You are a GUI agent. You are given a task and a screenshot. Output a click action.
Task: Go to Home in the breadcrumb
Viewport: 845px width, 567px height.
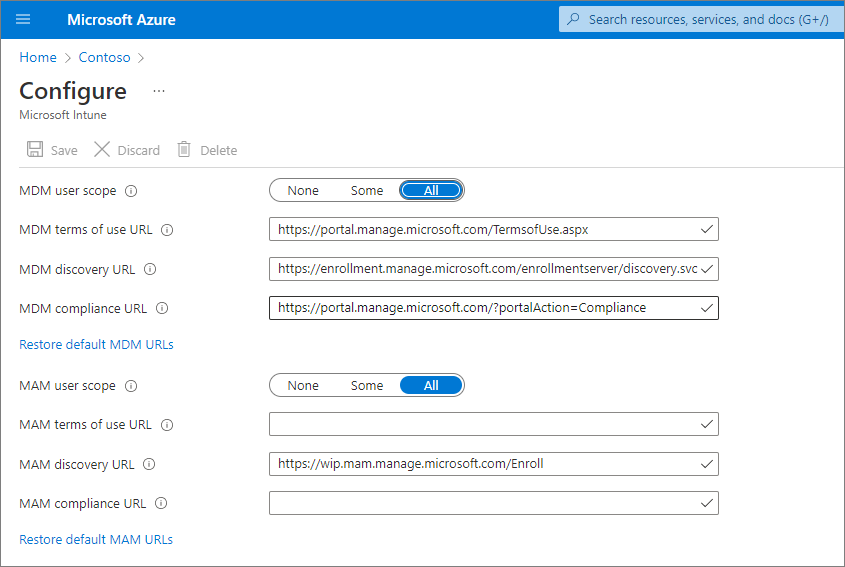coord(38,57)
